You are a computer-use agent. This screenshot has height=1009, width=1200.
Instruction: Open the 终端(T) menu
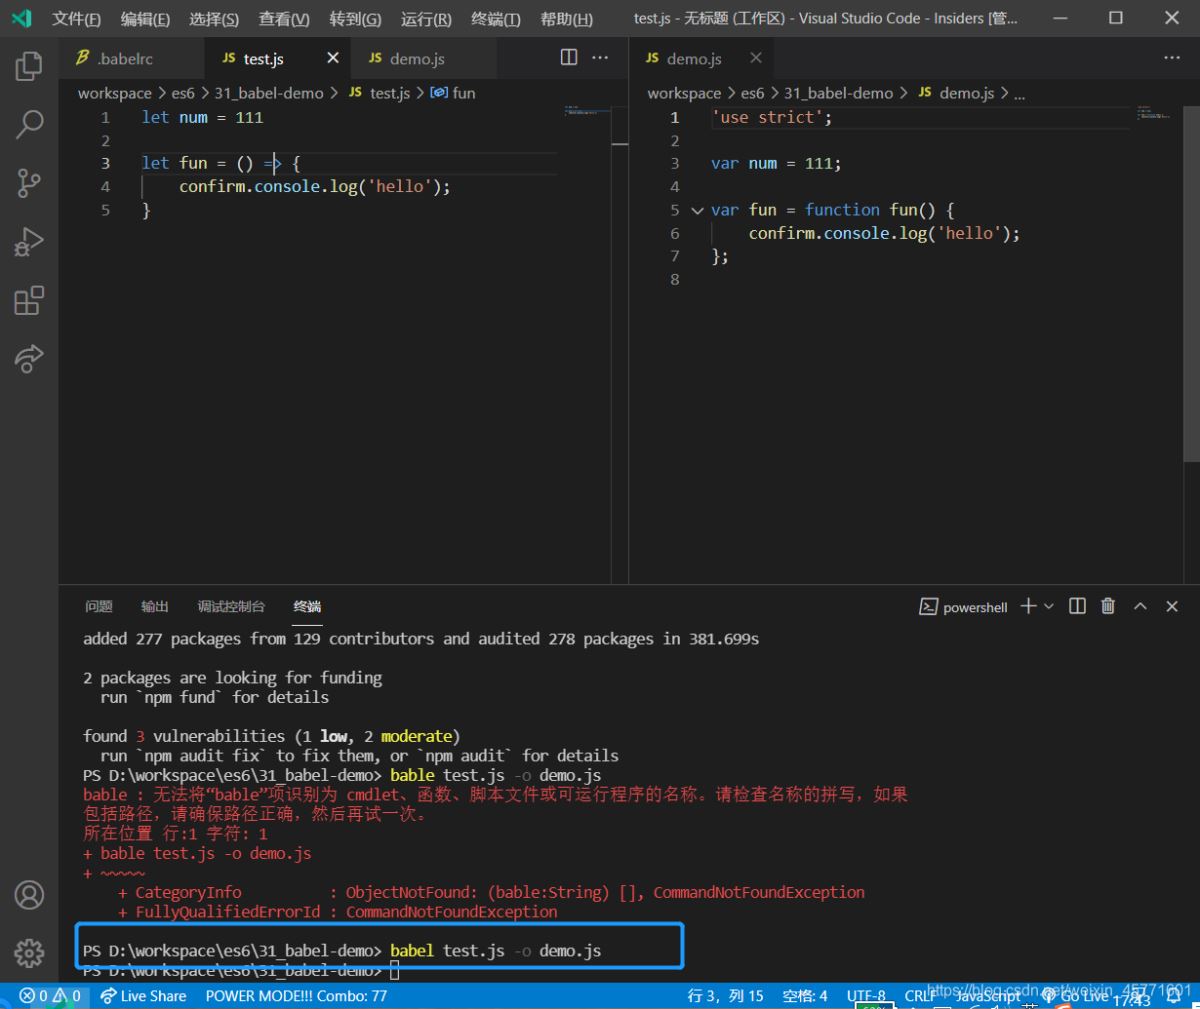[x=495, y=19]
